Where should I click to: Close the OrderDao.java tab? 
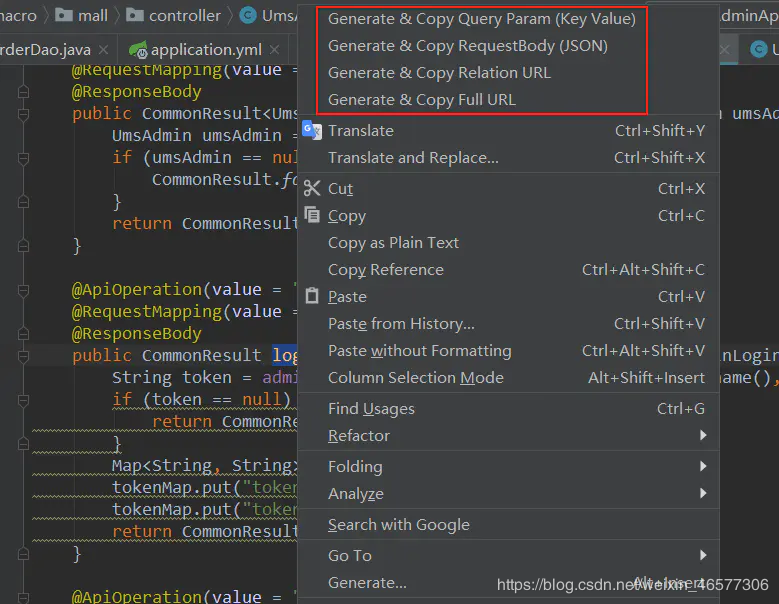click(103, 50)
